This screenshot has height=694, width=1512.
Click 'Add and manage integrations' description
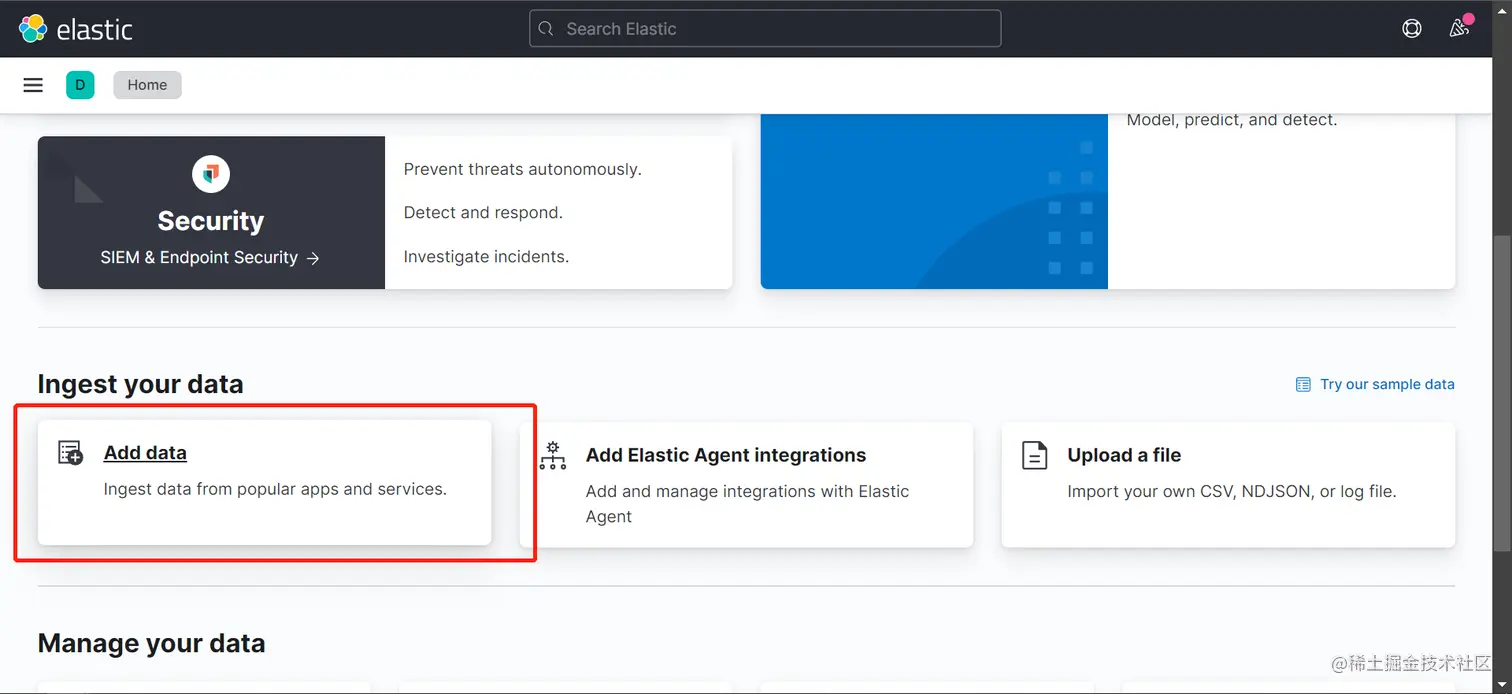[748, 504]
